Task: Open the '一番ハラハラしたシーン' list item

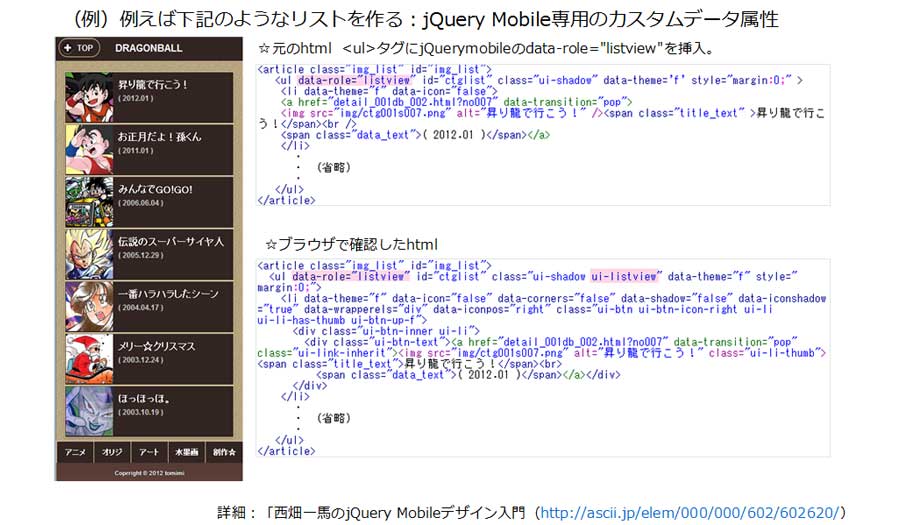Action: click(149, 306)
